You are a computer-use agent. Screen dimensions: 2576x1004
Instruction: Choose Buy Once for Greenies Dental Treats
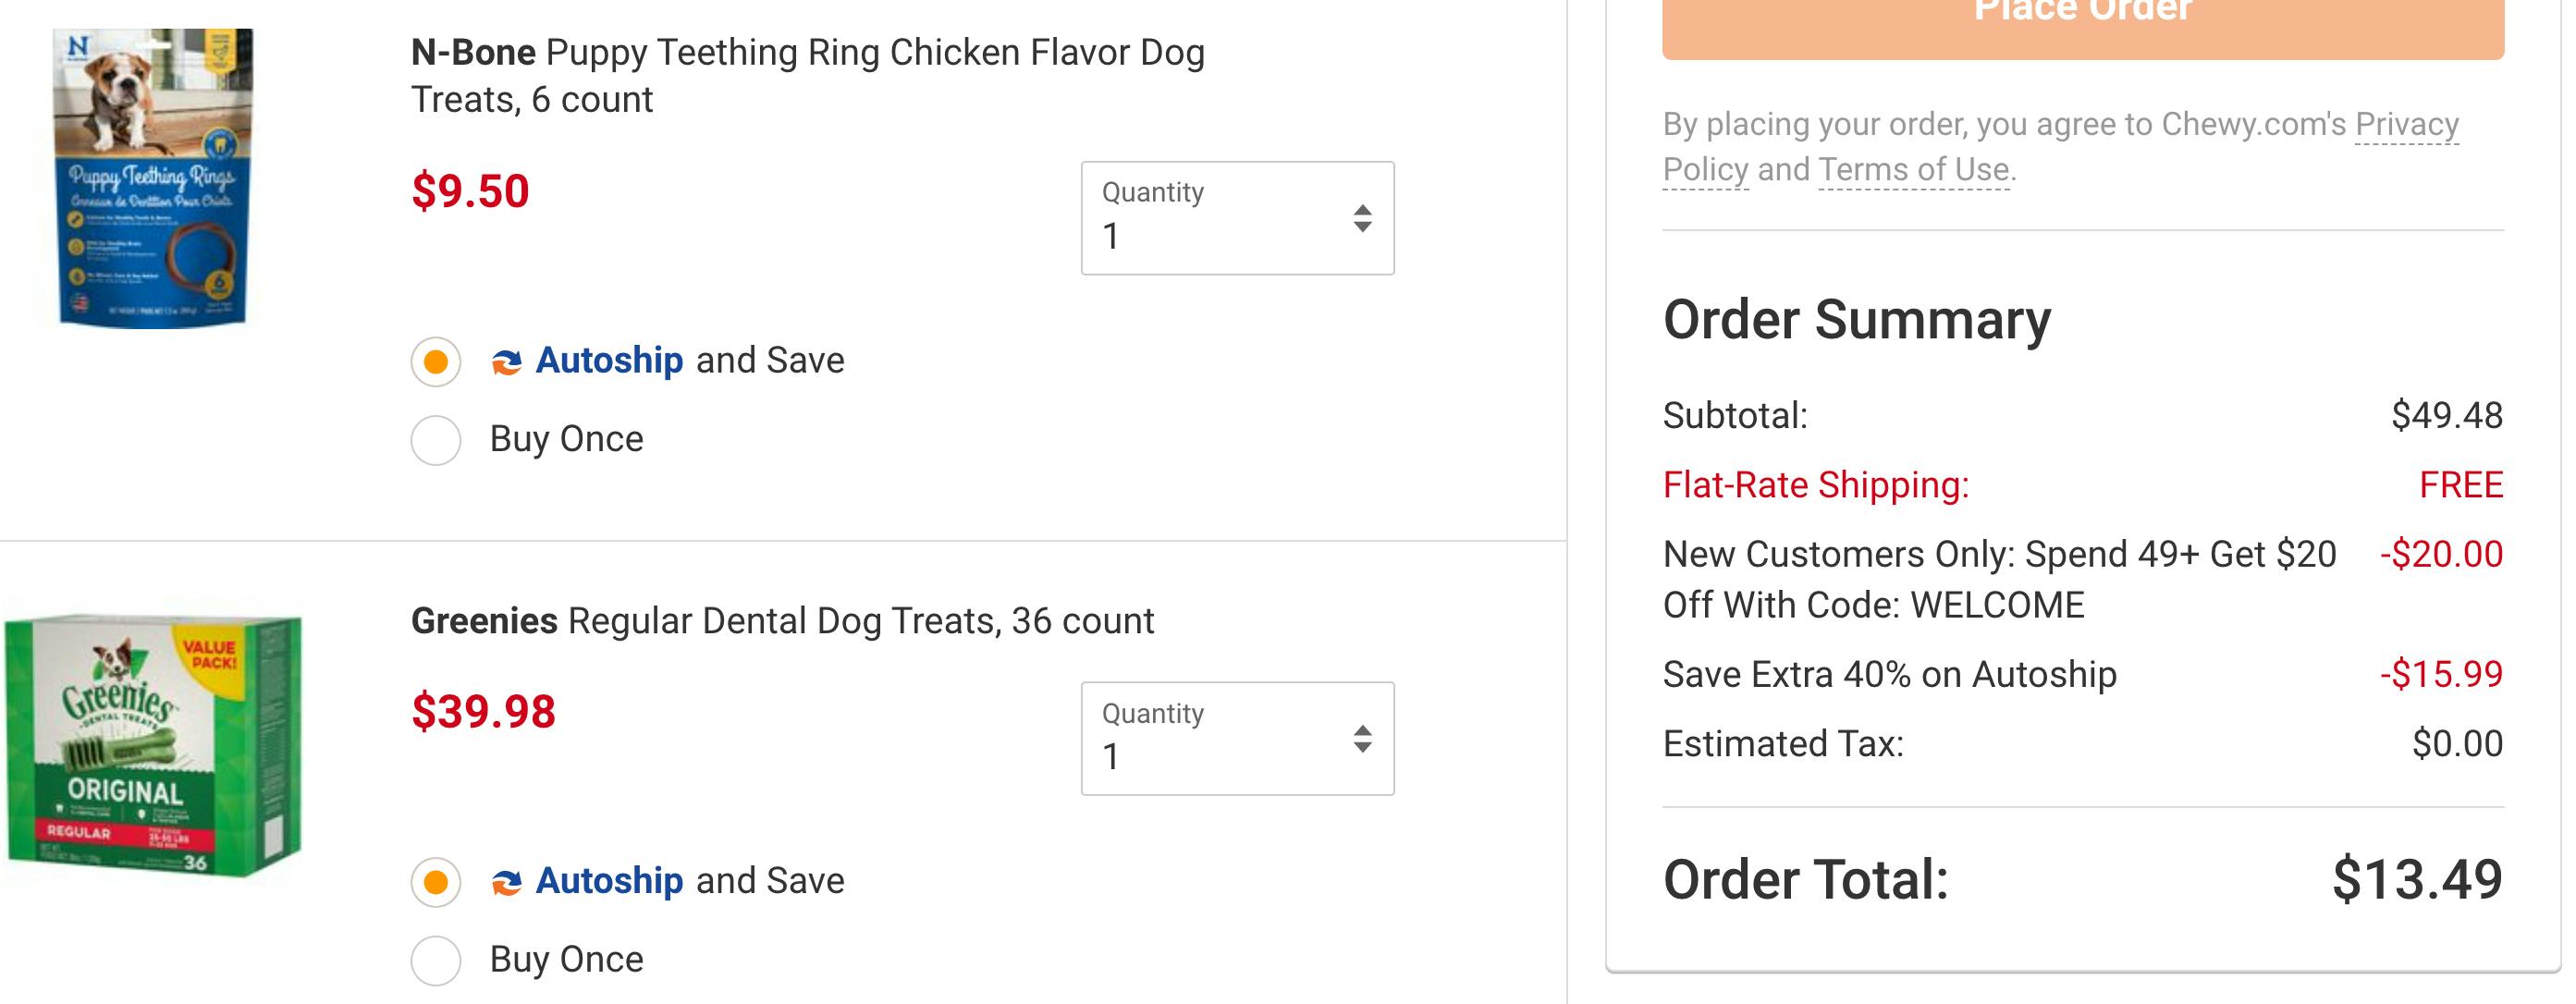[x=436, y=960]
